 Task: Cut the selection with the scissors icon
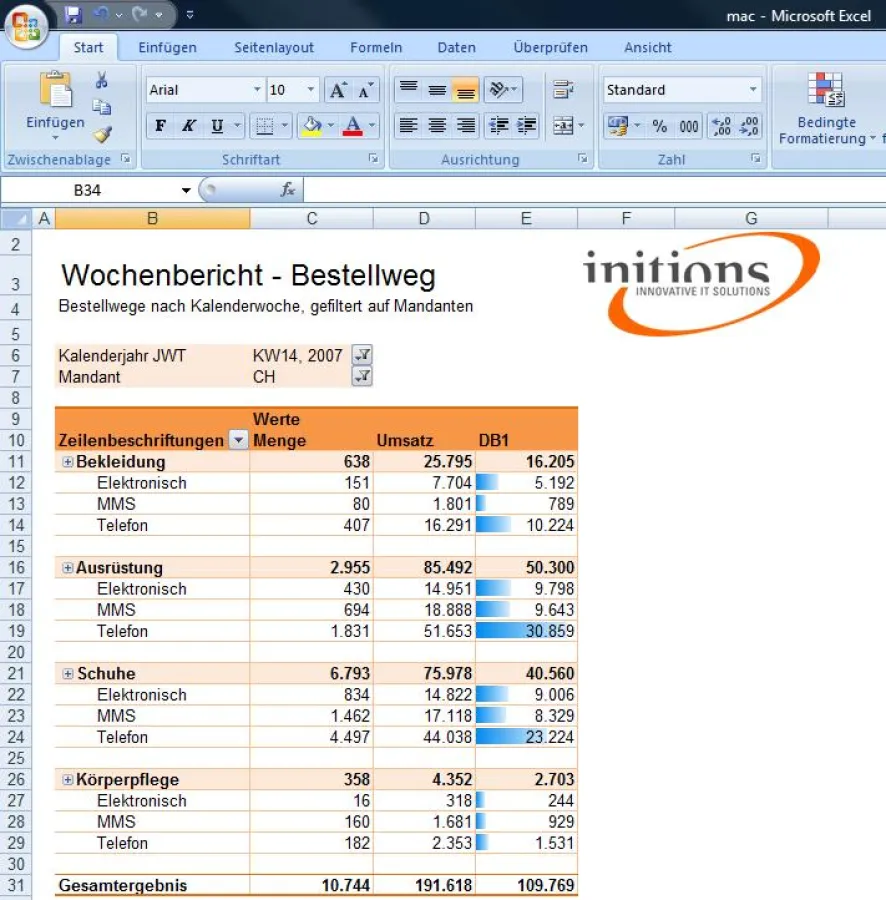pos(102,79)
